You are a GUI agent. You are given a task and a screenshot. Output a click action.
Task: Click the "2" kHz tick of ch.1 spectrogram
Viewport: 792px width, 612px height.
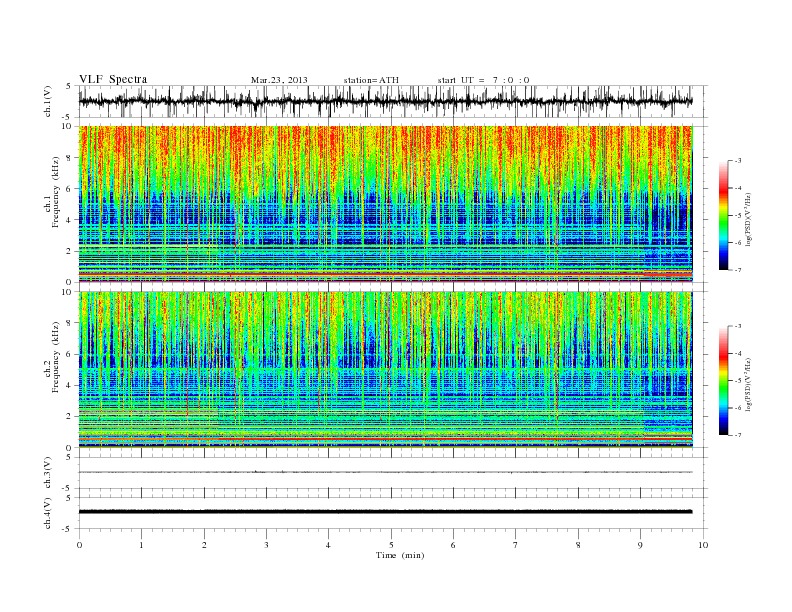coord(70,251)
